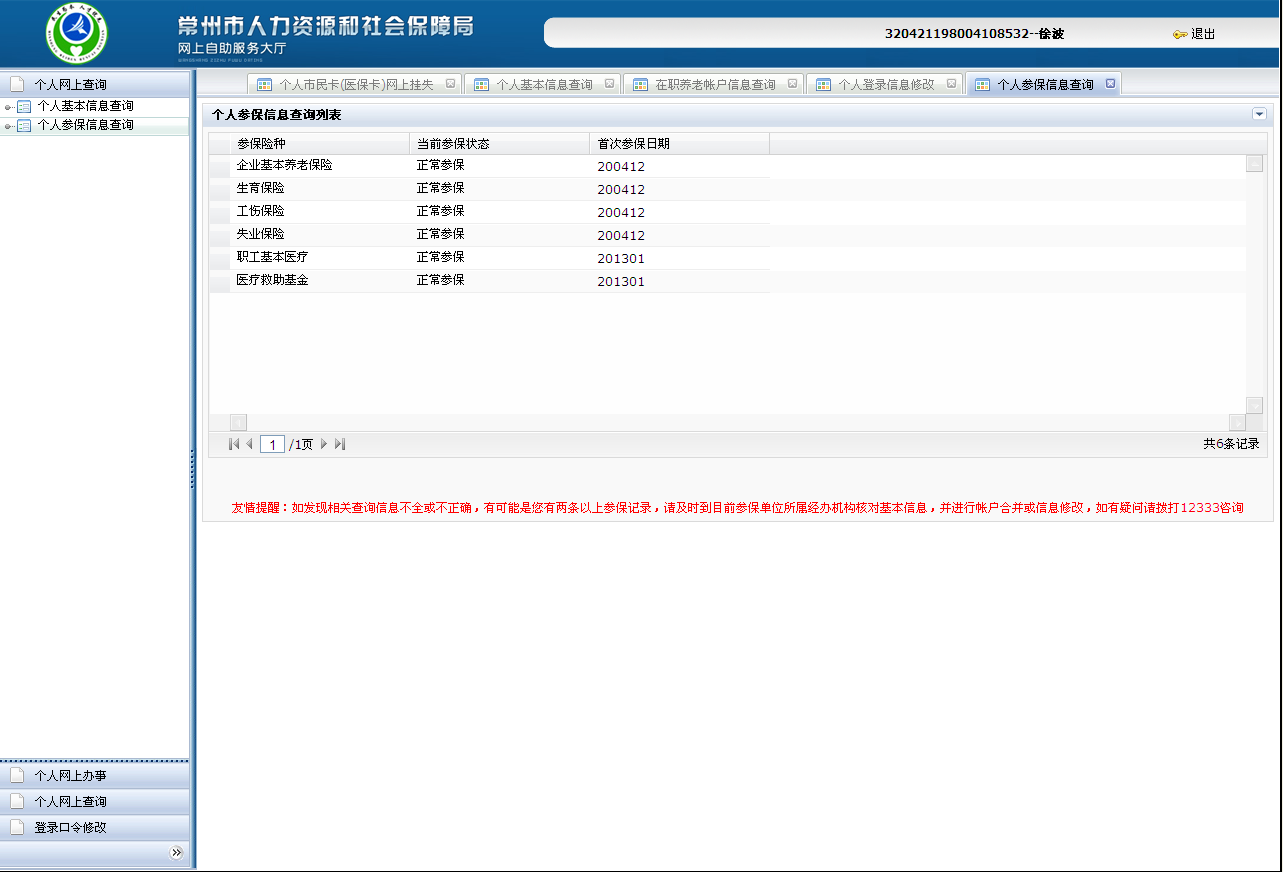
Task: Click the page number input field
Action: 272,444
